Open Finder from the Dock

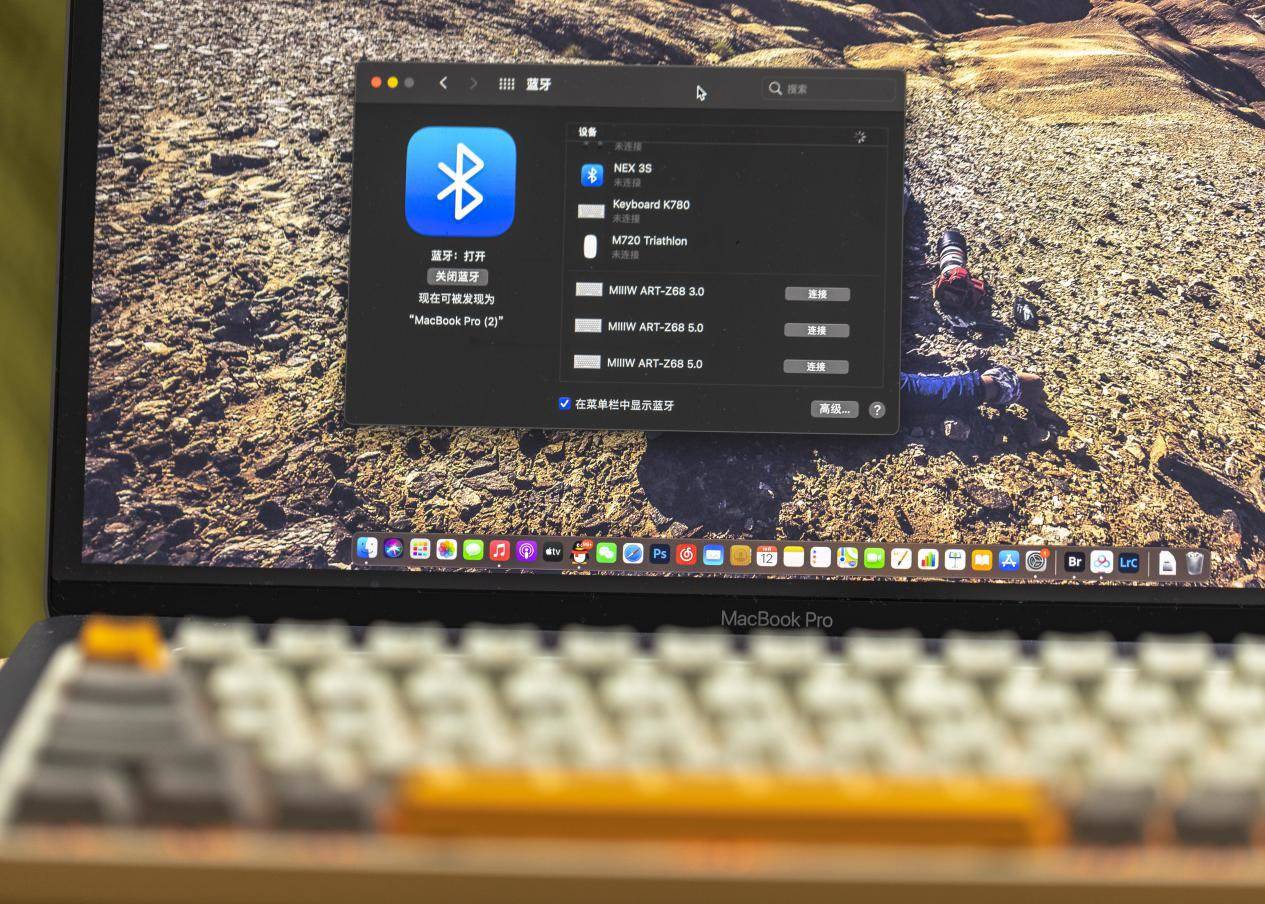point(367,548)
